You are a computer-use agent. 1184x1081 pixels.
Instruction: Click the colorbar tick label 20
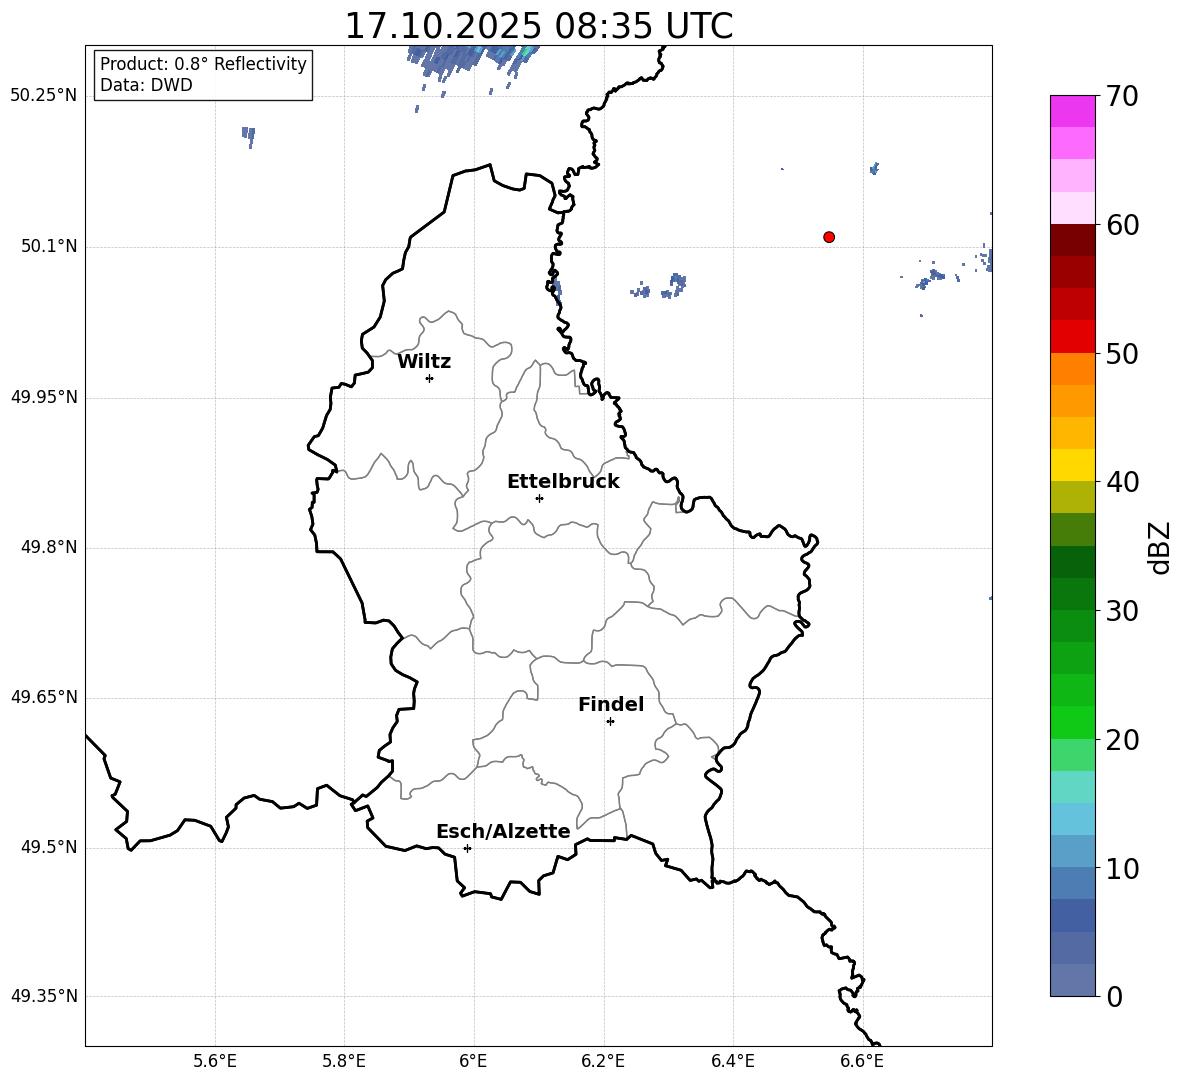[1122, 740]
